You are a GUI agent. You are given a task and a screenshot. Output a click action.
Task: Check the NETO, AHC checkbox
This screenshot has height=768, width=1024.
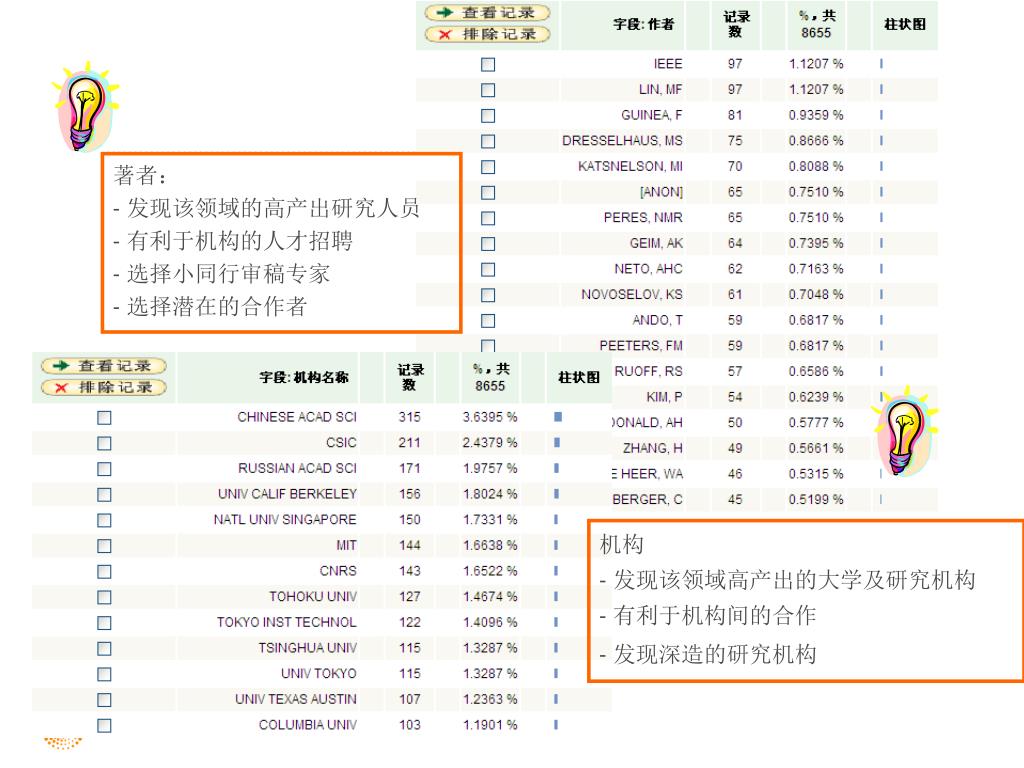pyautogui.click(x=488, y=269)
